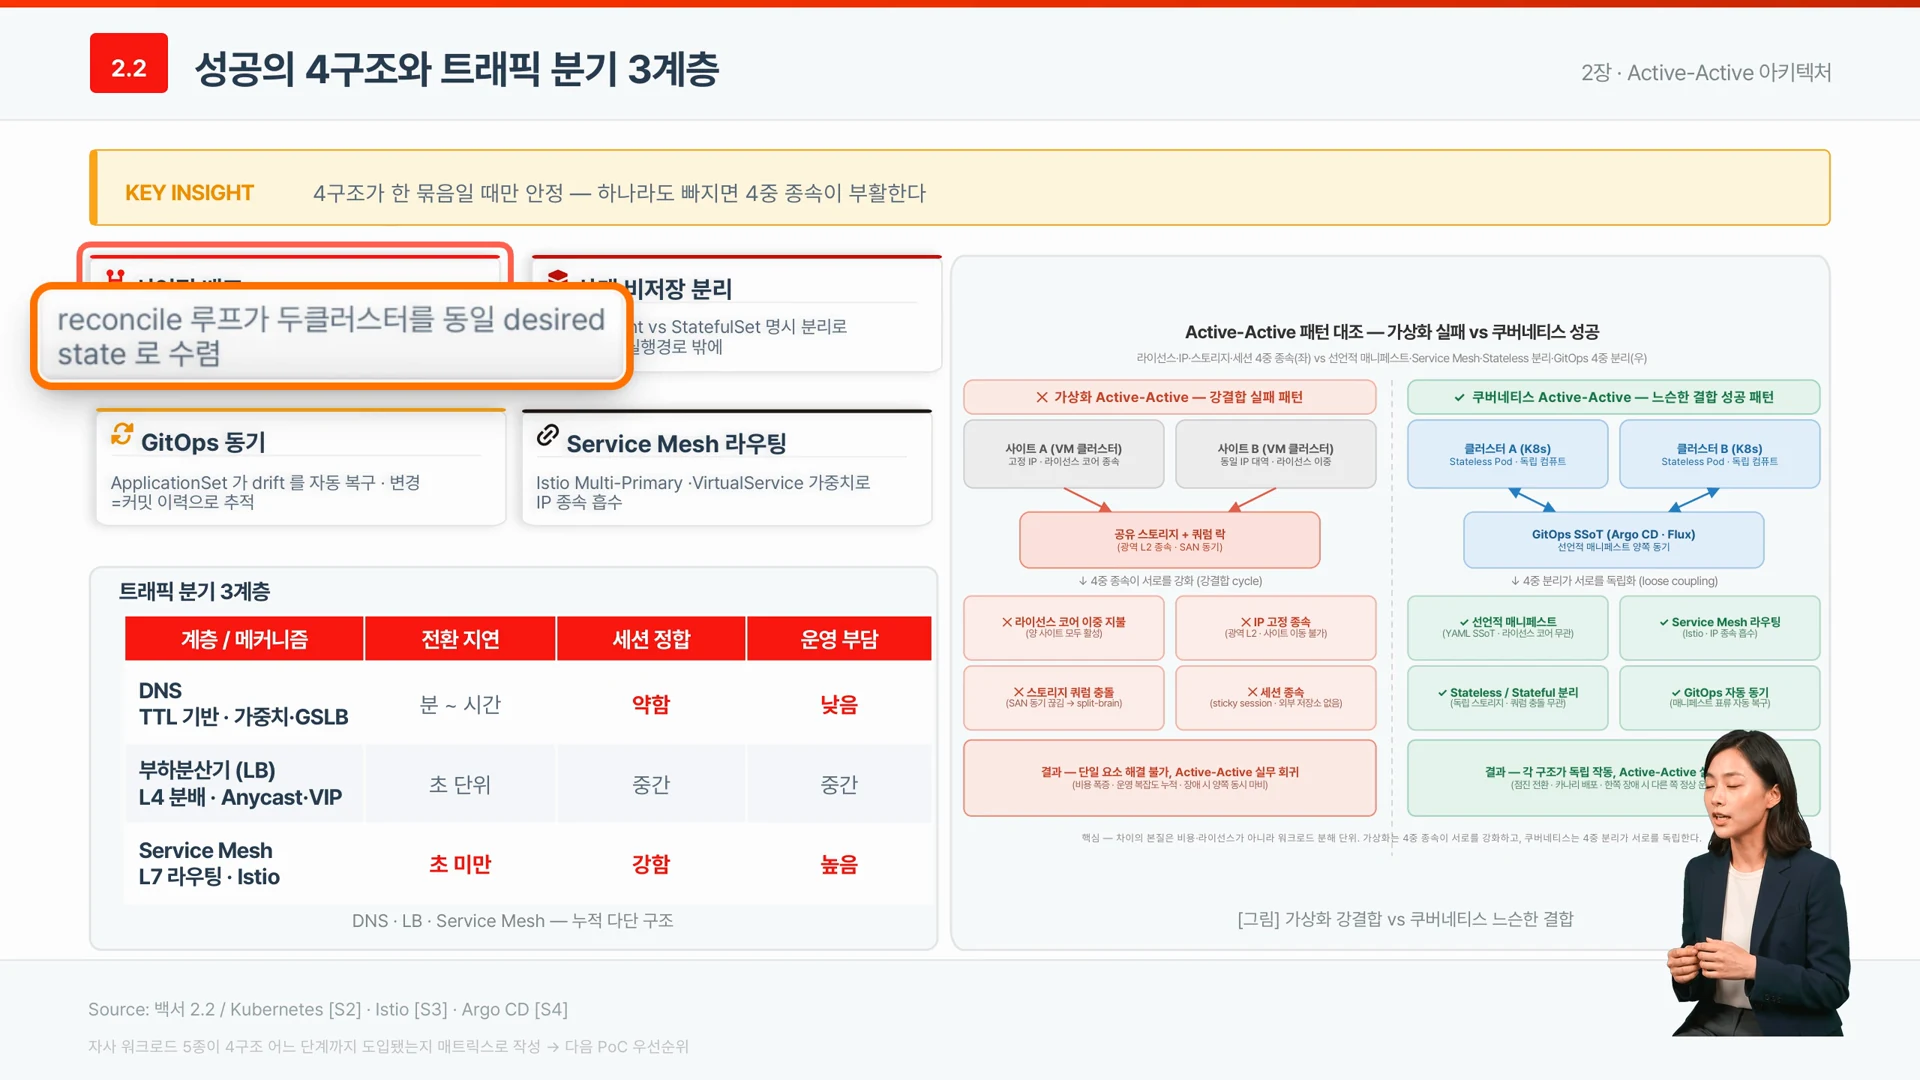Select the 트래픽 분기 3계층 section heading

click(195, 592)
